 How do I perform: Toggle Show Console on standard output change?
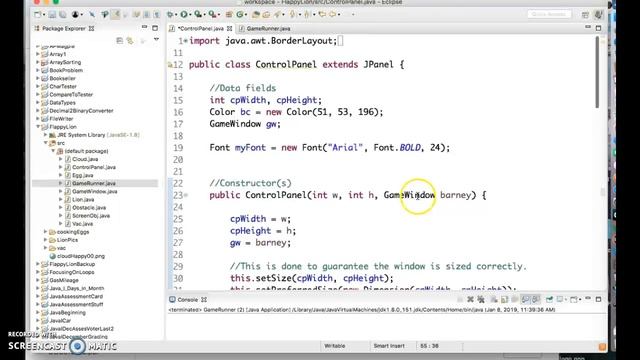point(525,300)
